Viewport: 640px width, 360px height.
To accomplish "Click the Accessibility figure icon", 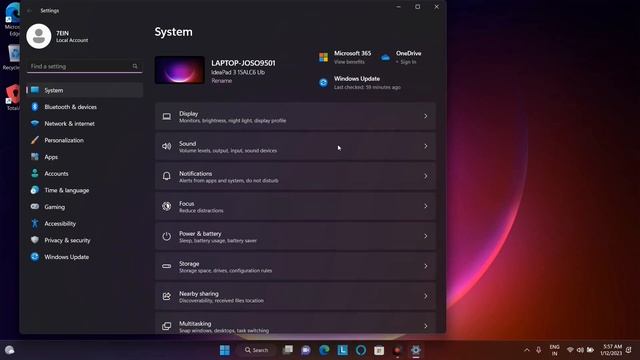I will 35,224.
